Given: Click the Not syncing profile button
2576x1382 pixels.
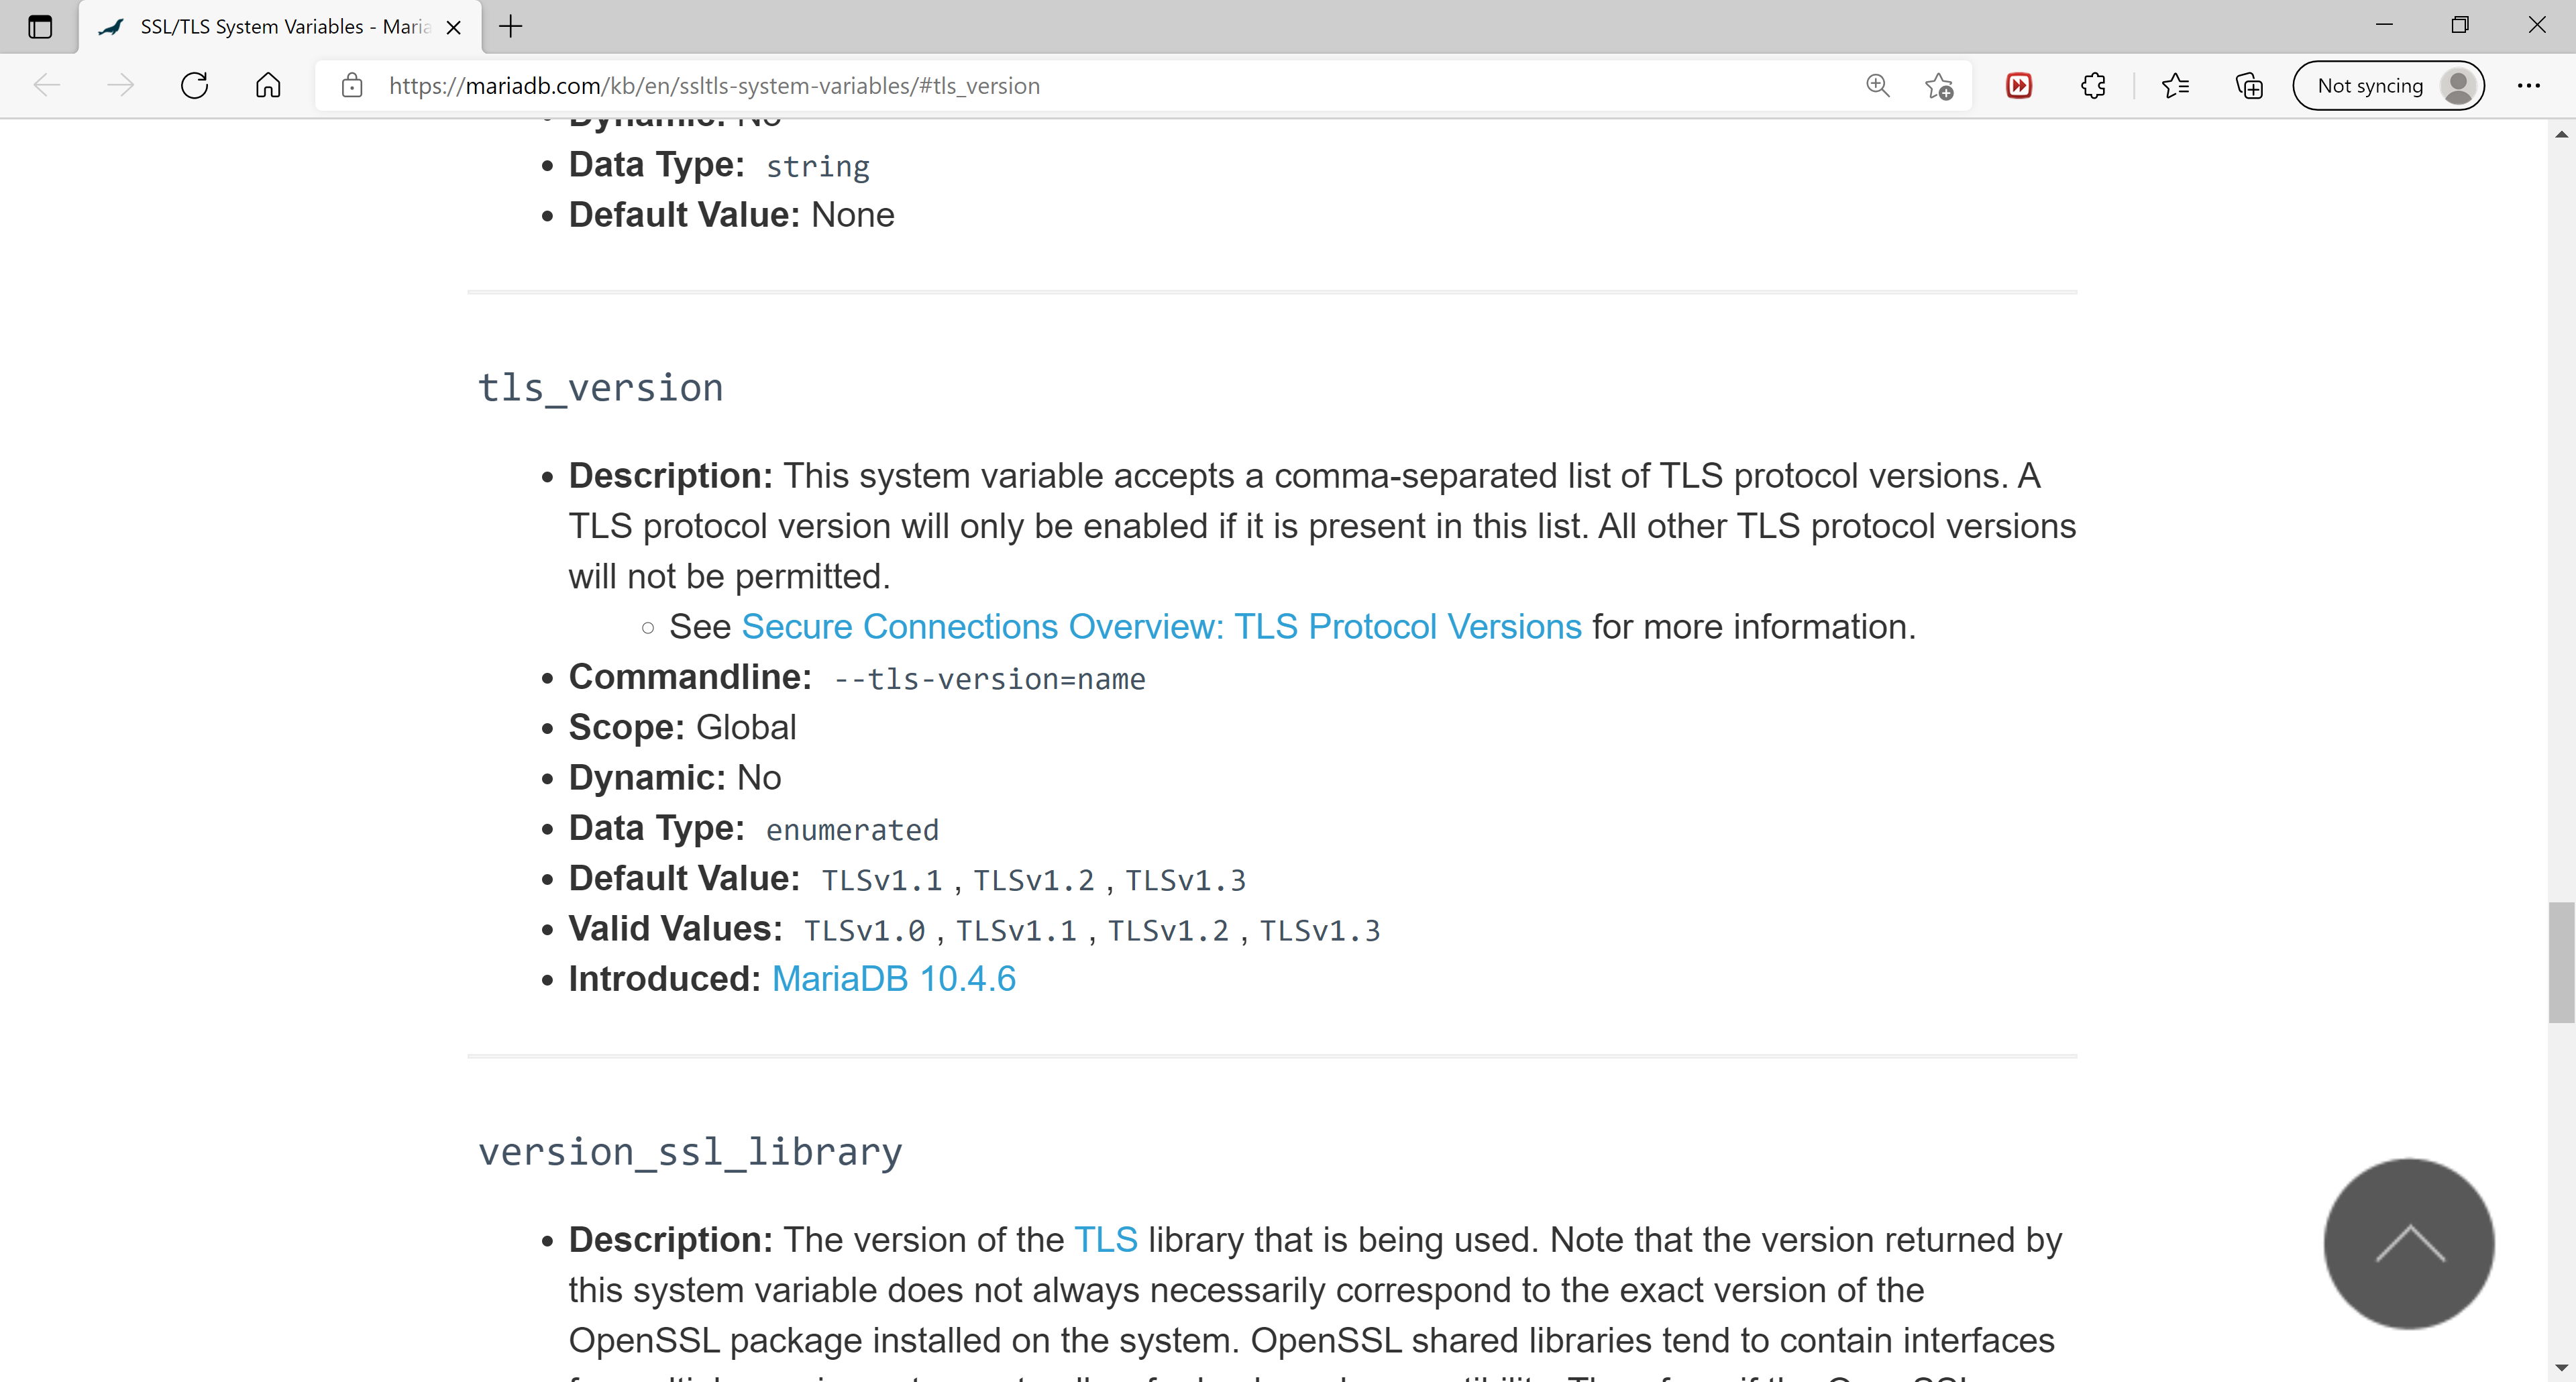Looking at the screenshot, I should coord(2388,86).
